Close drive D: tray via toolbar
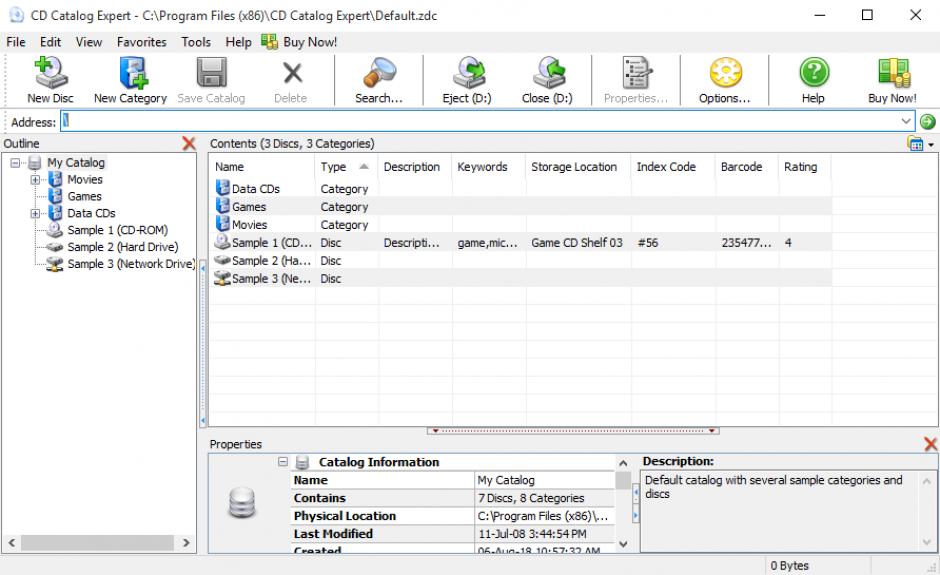This screenshot has height=575, width=940. [x=549, y=73]
